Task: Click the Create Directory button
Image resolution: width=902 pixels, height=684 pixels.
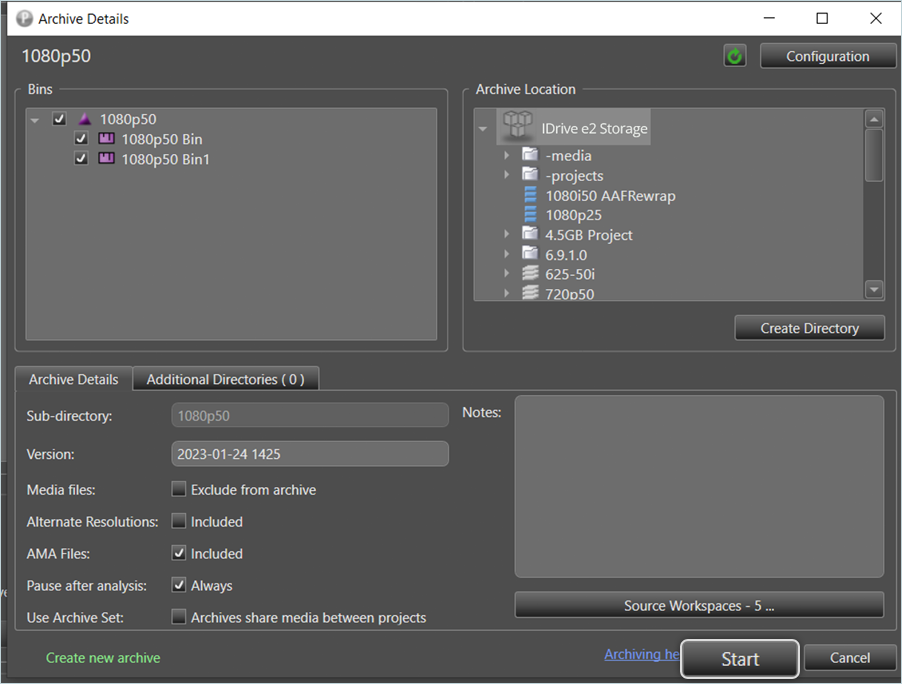Action: coord(809,328)
